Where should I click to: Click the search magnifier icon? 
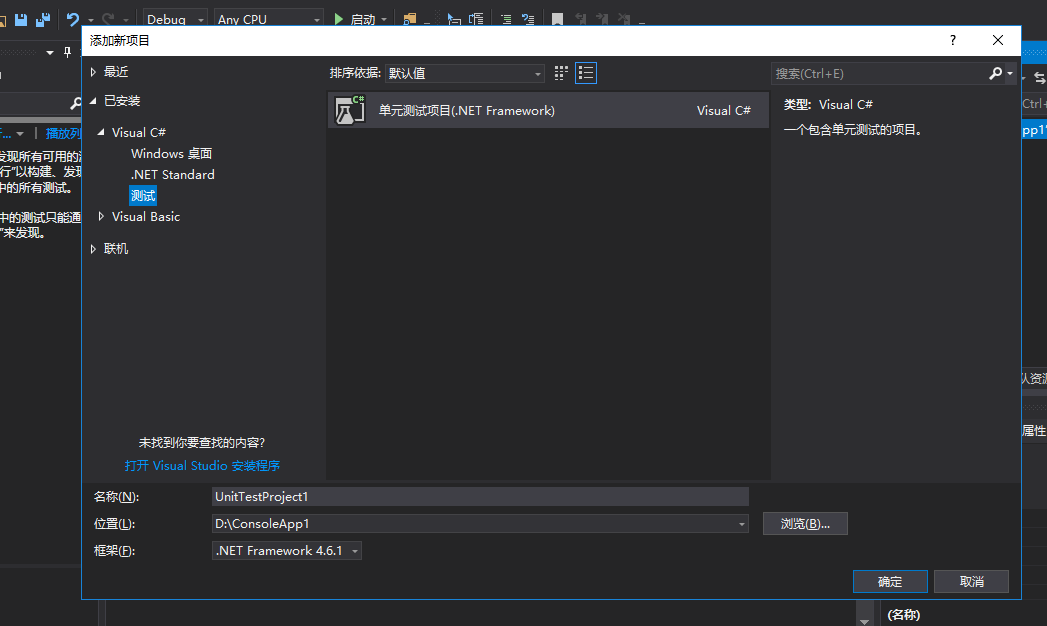point(995,73)
